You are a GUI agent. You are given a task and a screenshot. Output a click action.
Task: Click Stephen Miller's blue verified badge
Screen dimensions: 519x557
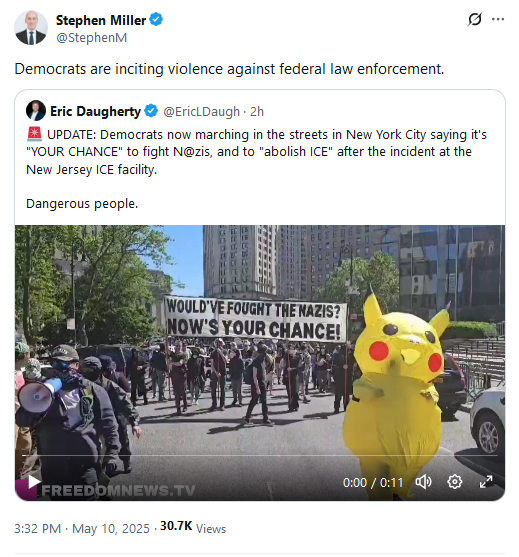(x=156, y=19)
